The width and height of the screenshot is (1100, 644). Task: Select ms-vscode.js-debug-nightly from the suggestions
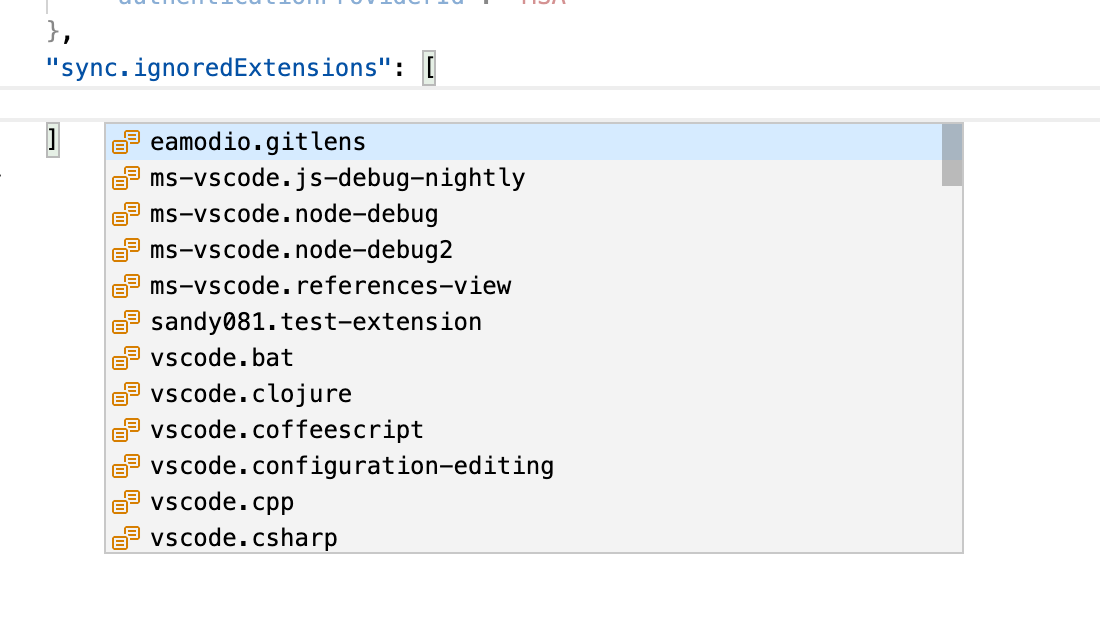336,177
